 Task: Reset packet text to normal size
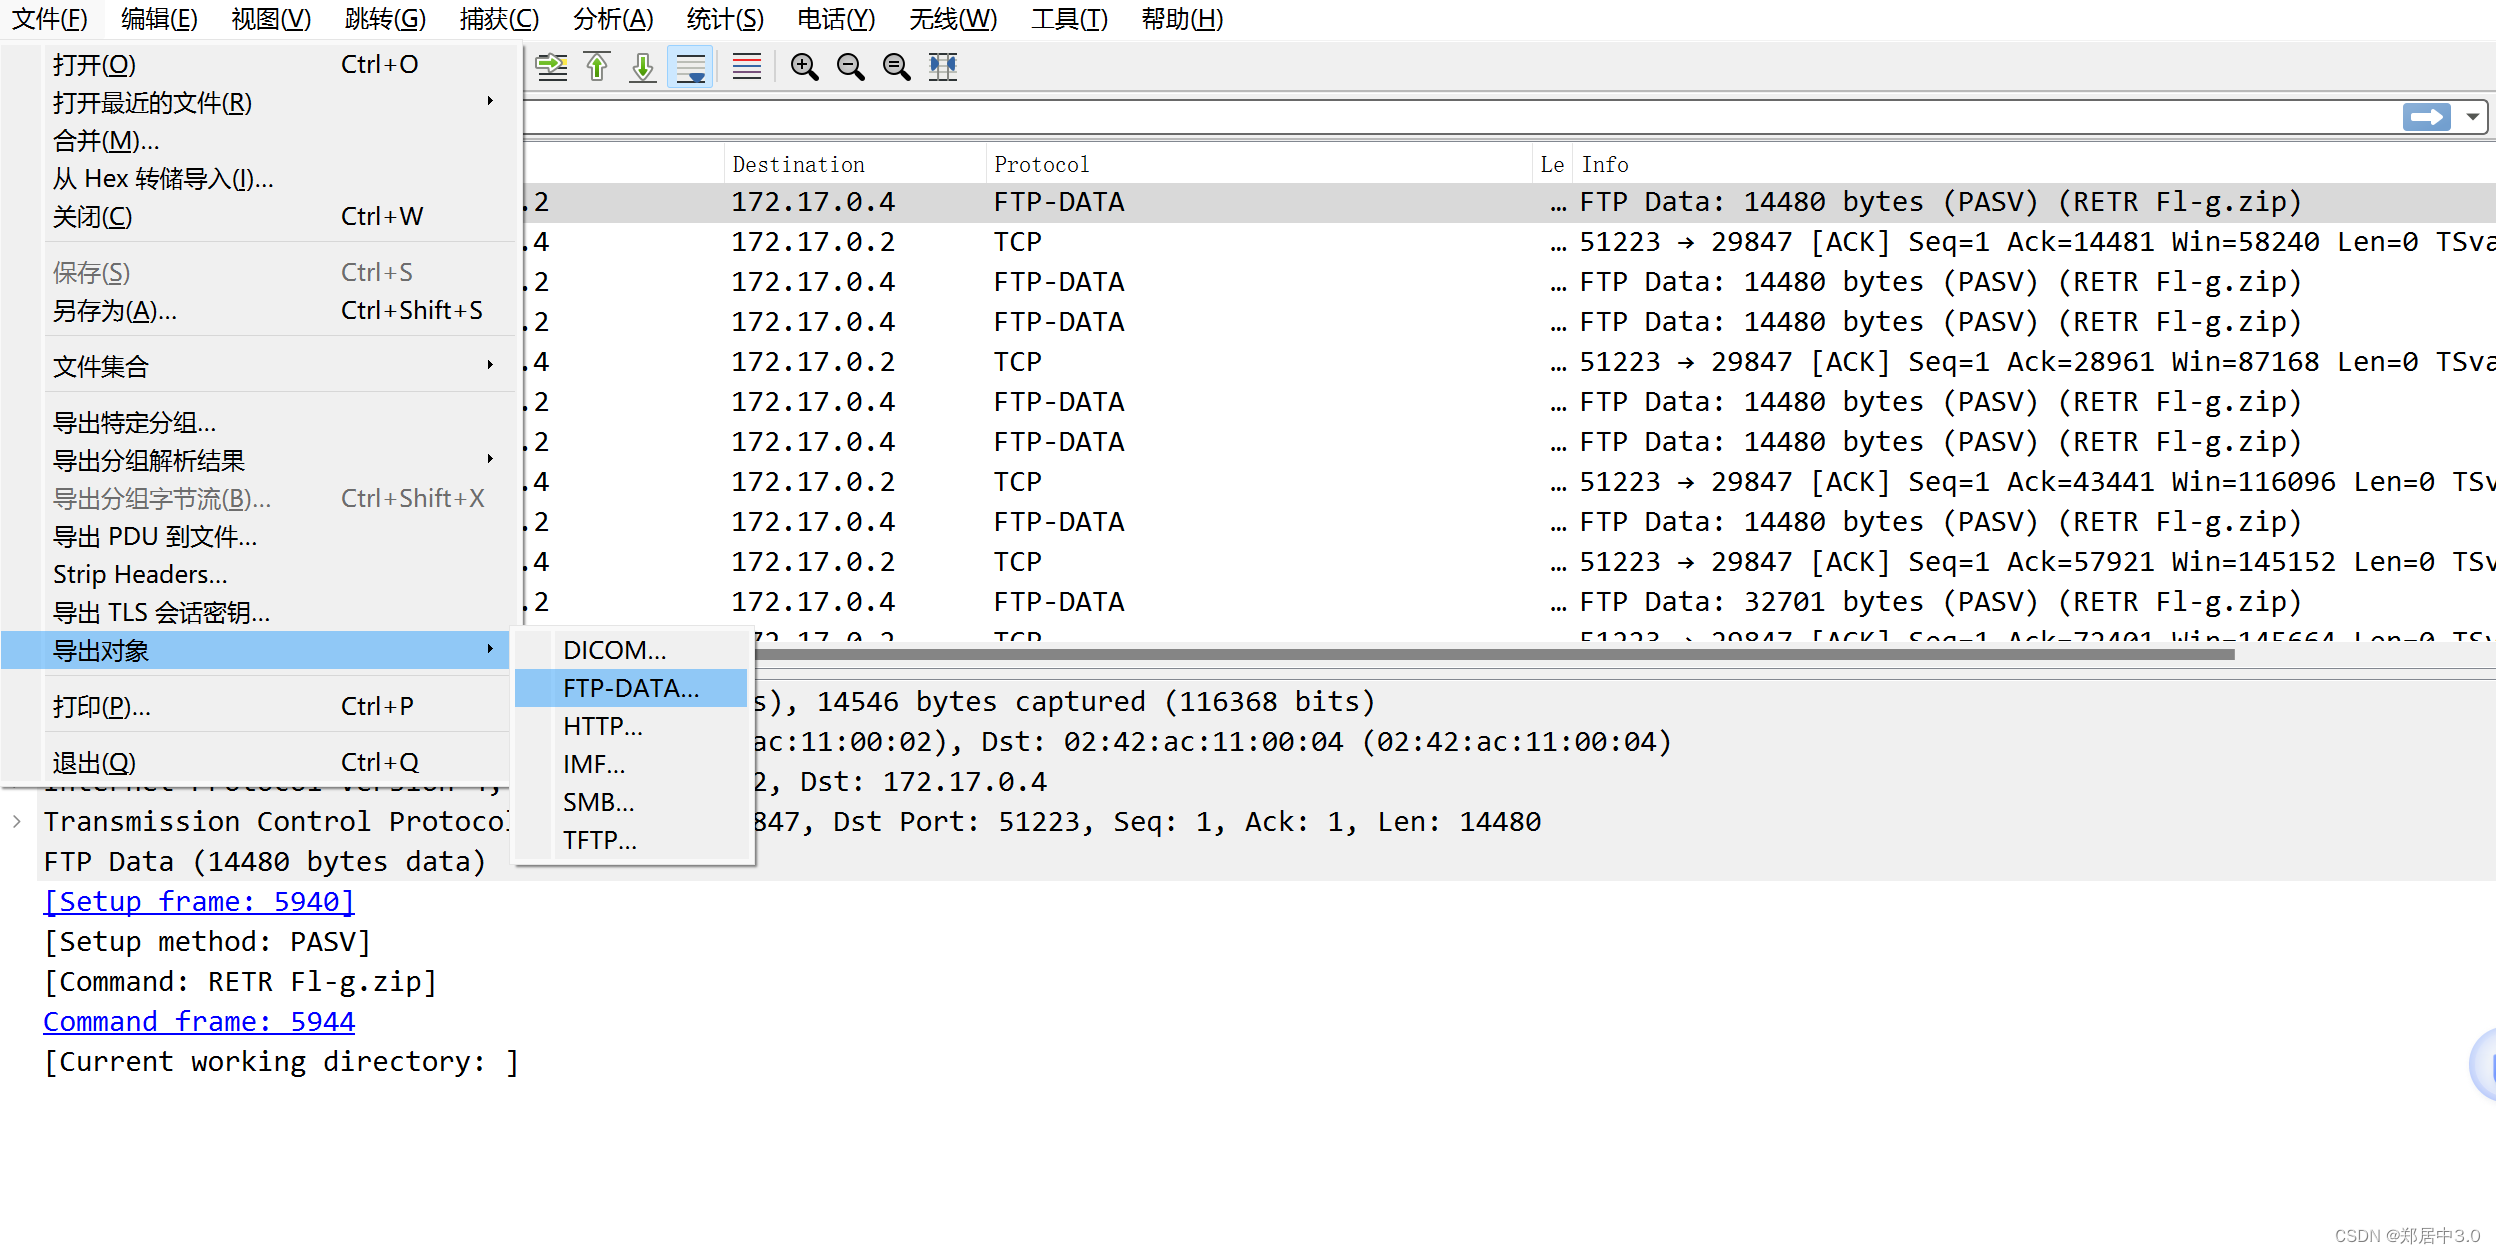click(896, 67)
